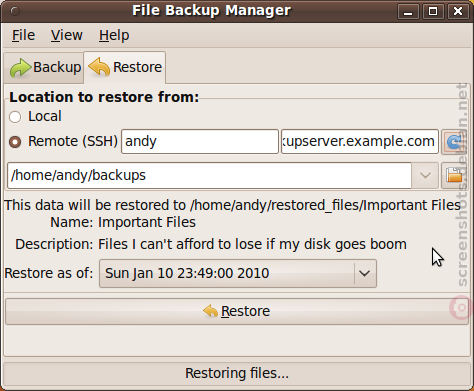Minimize the File Backup Manager window

(408, 12)
